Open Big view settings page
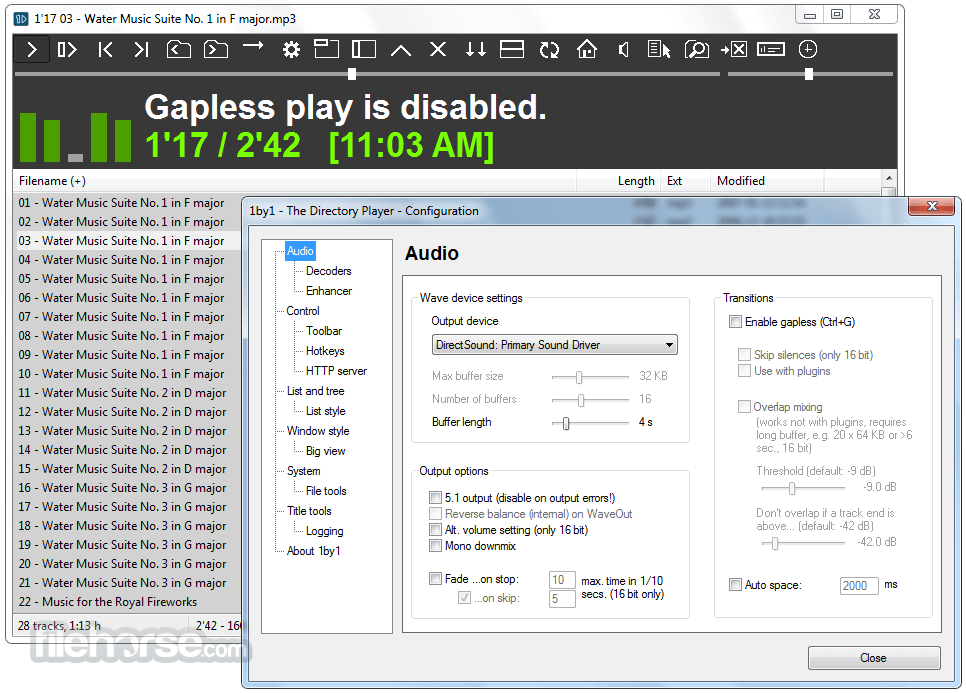This screenshot has width=966, height=693. coord(325,451)
